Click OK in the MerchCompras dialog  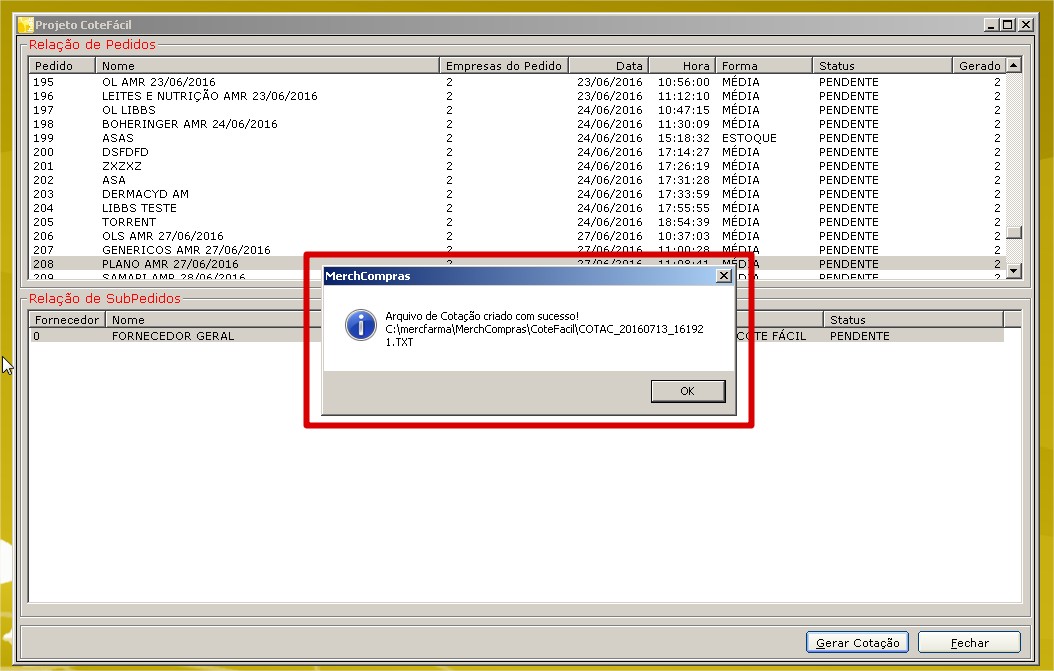coord(687,391)
